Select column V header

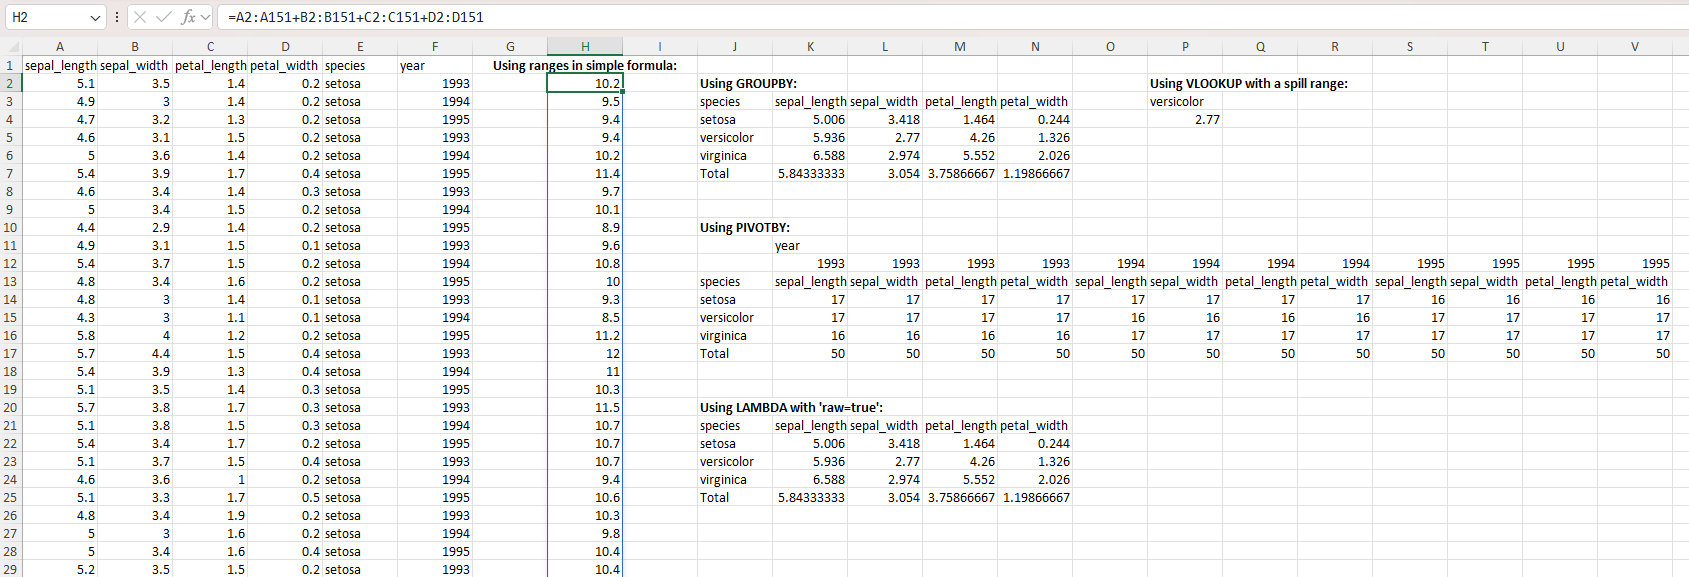pyautogui.click(x=1635, y=47)
